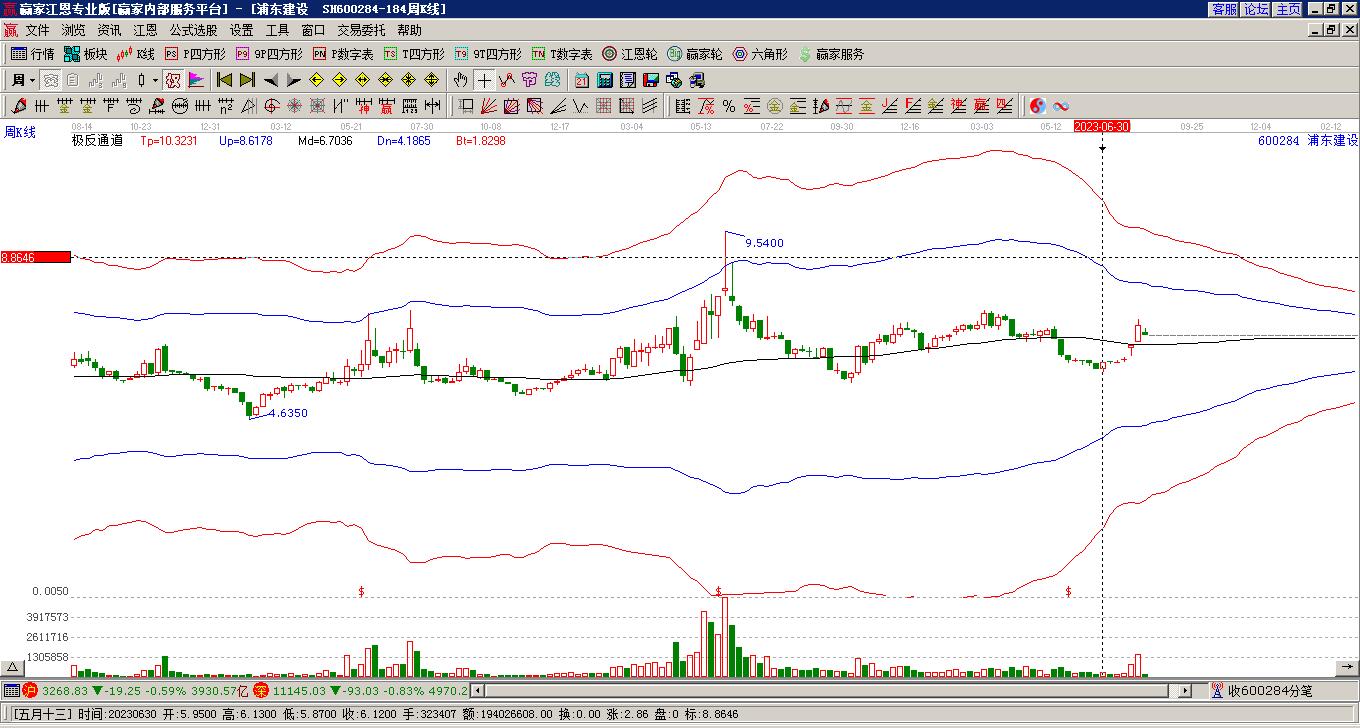Open the 9T四方形 tool
This screenshot has height=728, width=1360.
pyautogui.click(x=488, y=54)
